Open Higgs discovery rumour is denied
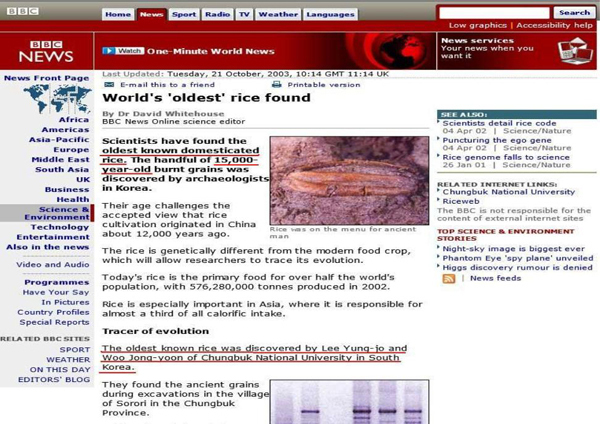The height and width of the screenshot is (424, 600). 517,267
